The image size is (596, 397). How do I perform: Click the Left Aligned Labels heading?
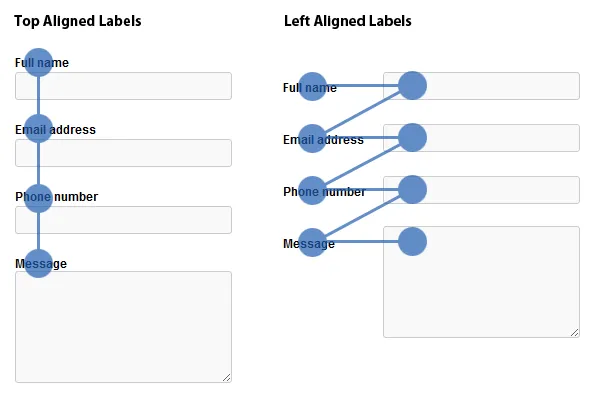[348, 21]
